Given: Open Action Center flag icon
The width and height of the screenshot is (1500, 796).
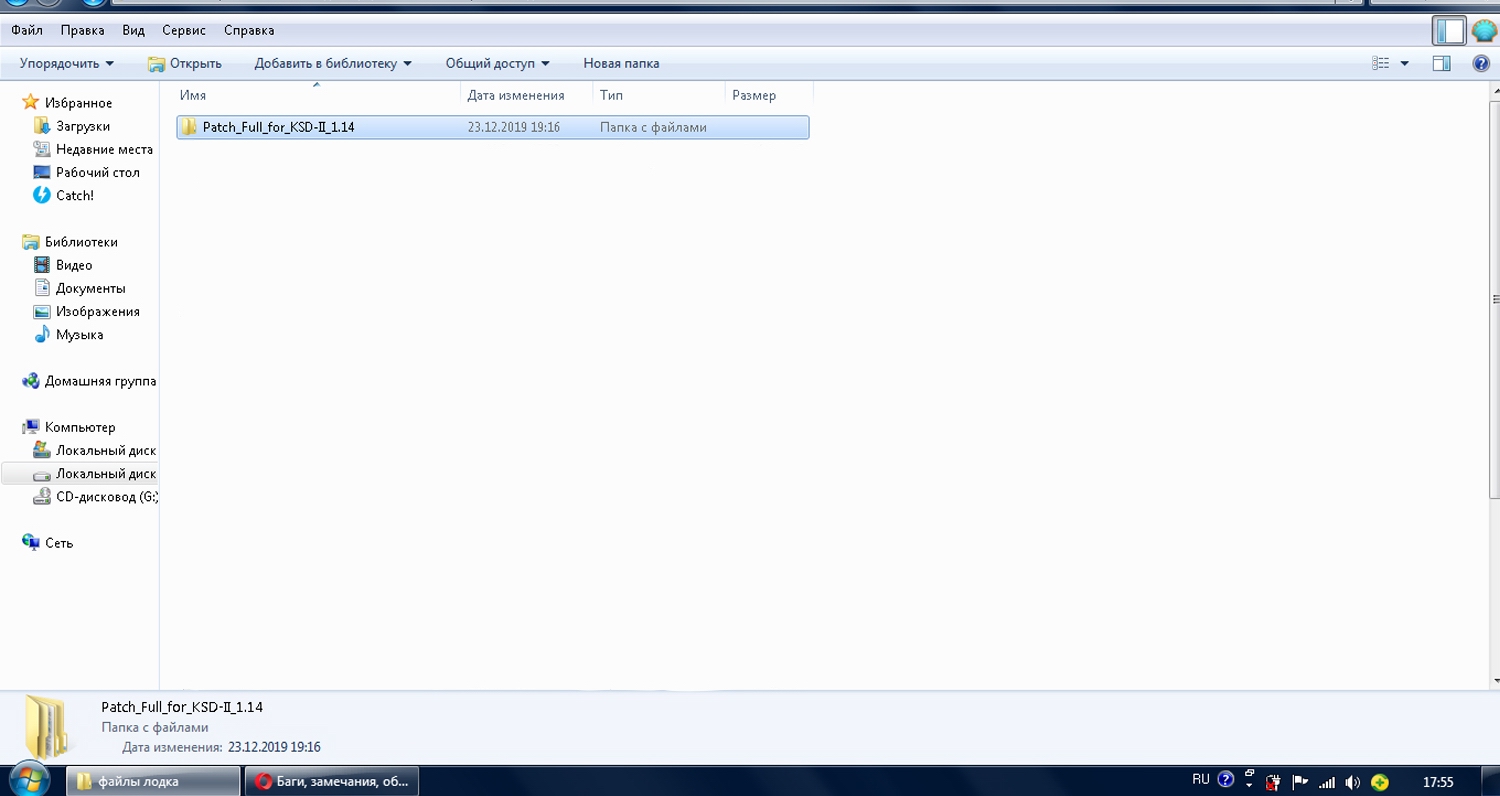Looking at the screenshot, I should tap(1300, 782).
